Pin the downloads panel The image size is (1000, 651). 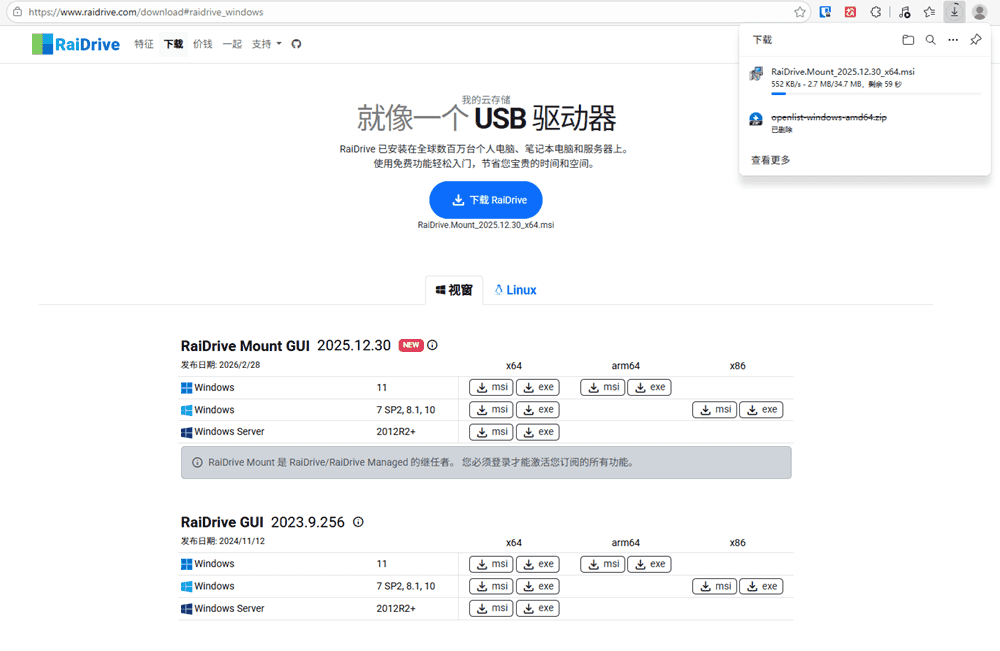click(x=976, y=40)
